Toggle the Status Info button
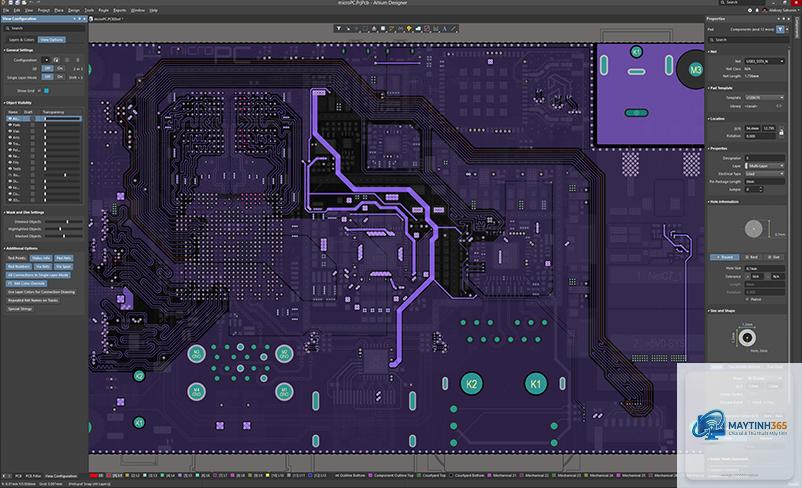Screen dimensions: 802x488 [x=41, y=258]
